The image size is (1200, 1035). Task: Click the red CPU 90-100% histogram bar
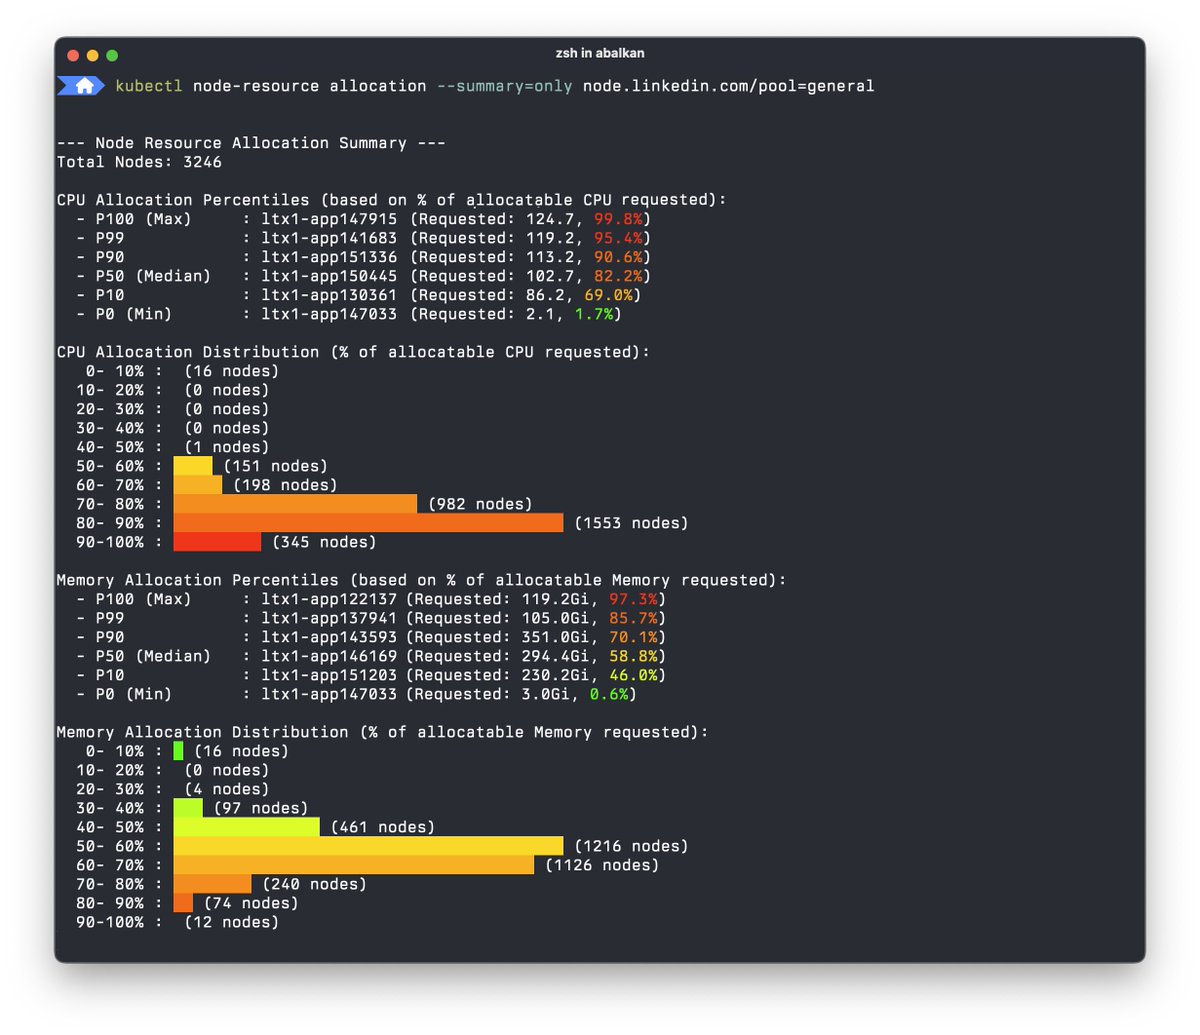217,542
